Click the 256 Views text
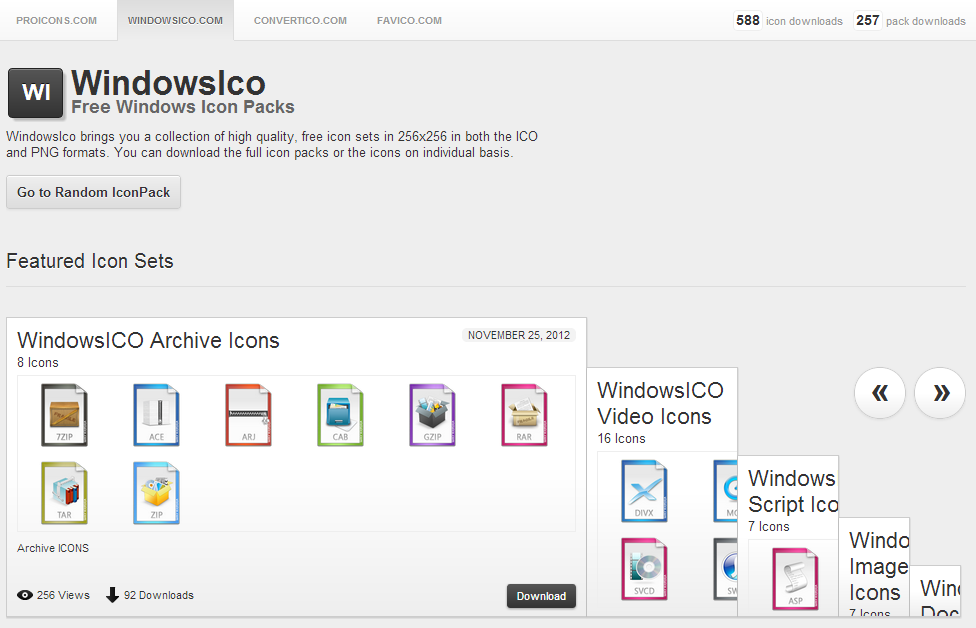The height and width of the screenshot is (628, 976). click(63, 595)
